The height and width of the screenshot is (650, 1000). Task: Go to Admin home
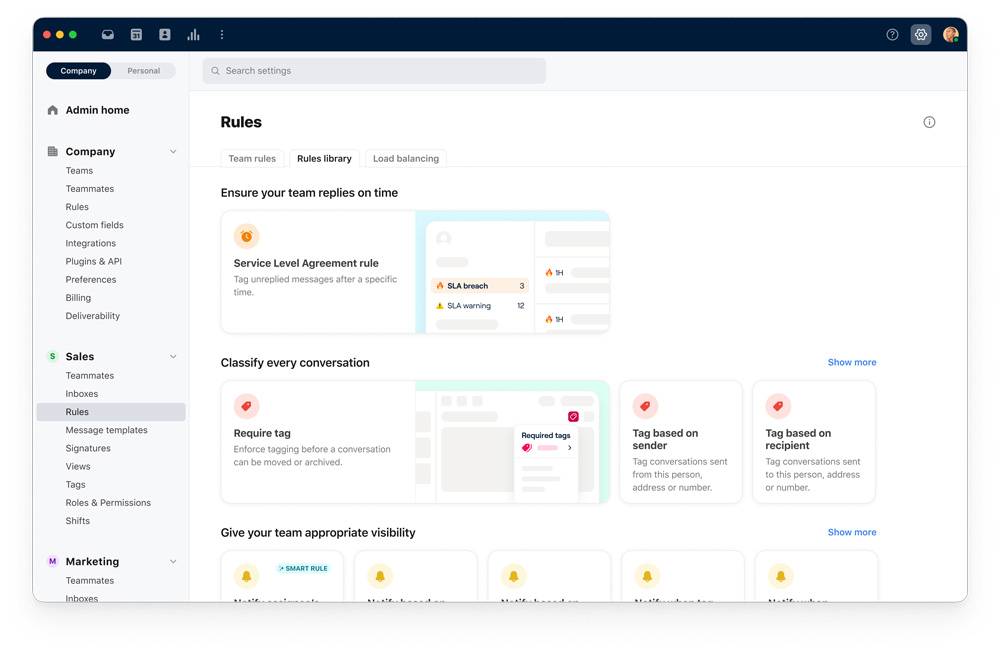click(x=97, y=110)
